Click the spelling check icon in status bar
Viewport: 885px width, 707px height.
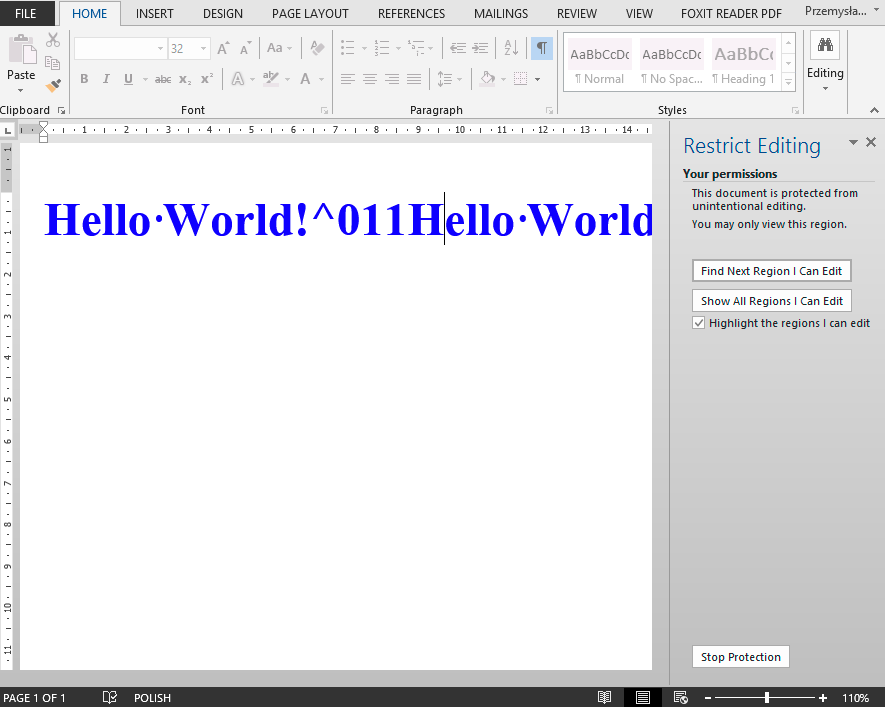(110, 697)
